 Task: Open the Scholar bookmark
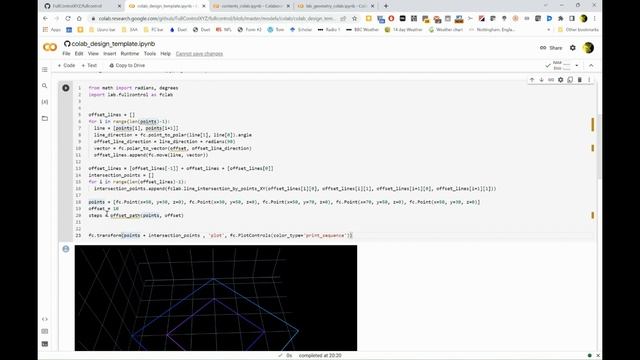(x=301, y=30)
